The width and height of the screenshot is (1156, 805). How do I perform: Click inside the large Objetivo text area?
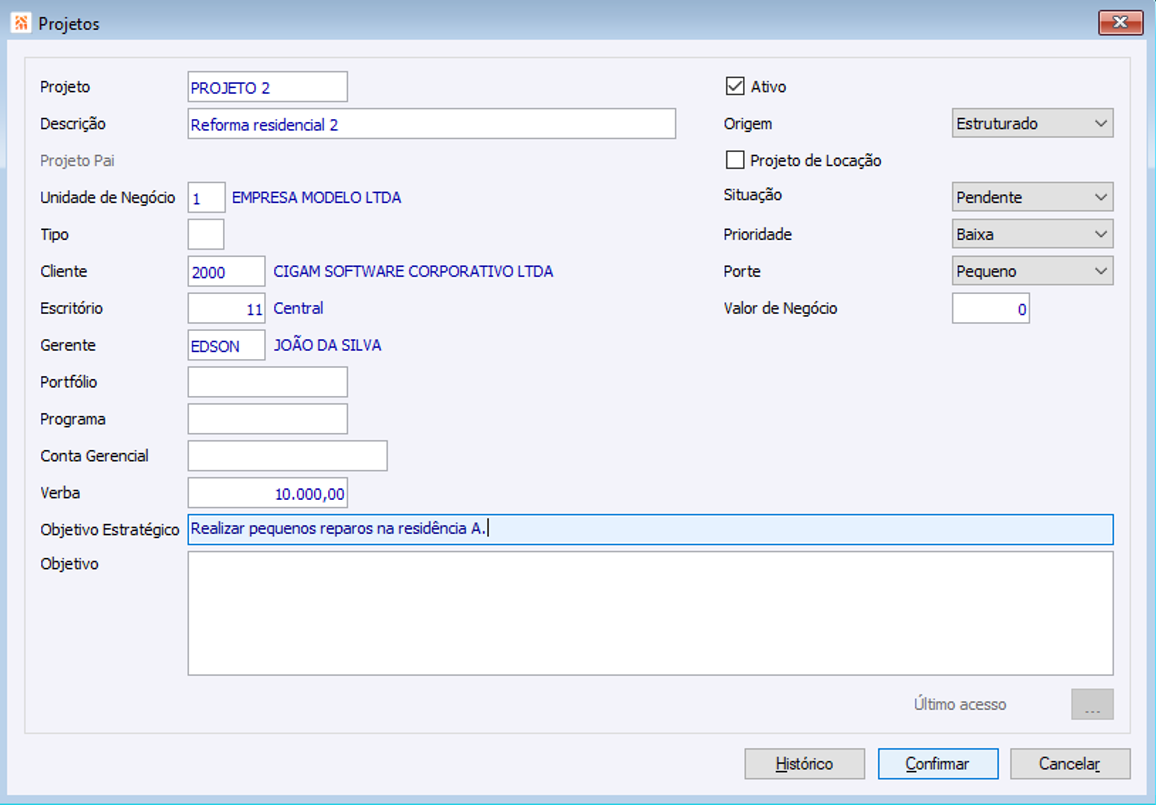(650, 613)
